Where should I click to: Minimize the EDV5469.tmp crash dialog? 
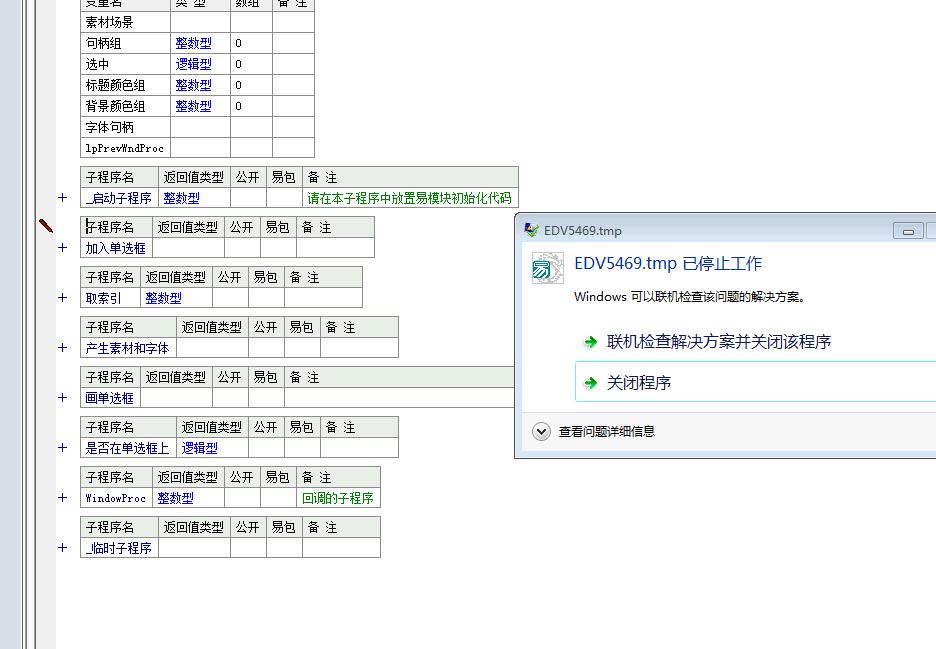[907, 231]
